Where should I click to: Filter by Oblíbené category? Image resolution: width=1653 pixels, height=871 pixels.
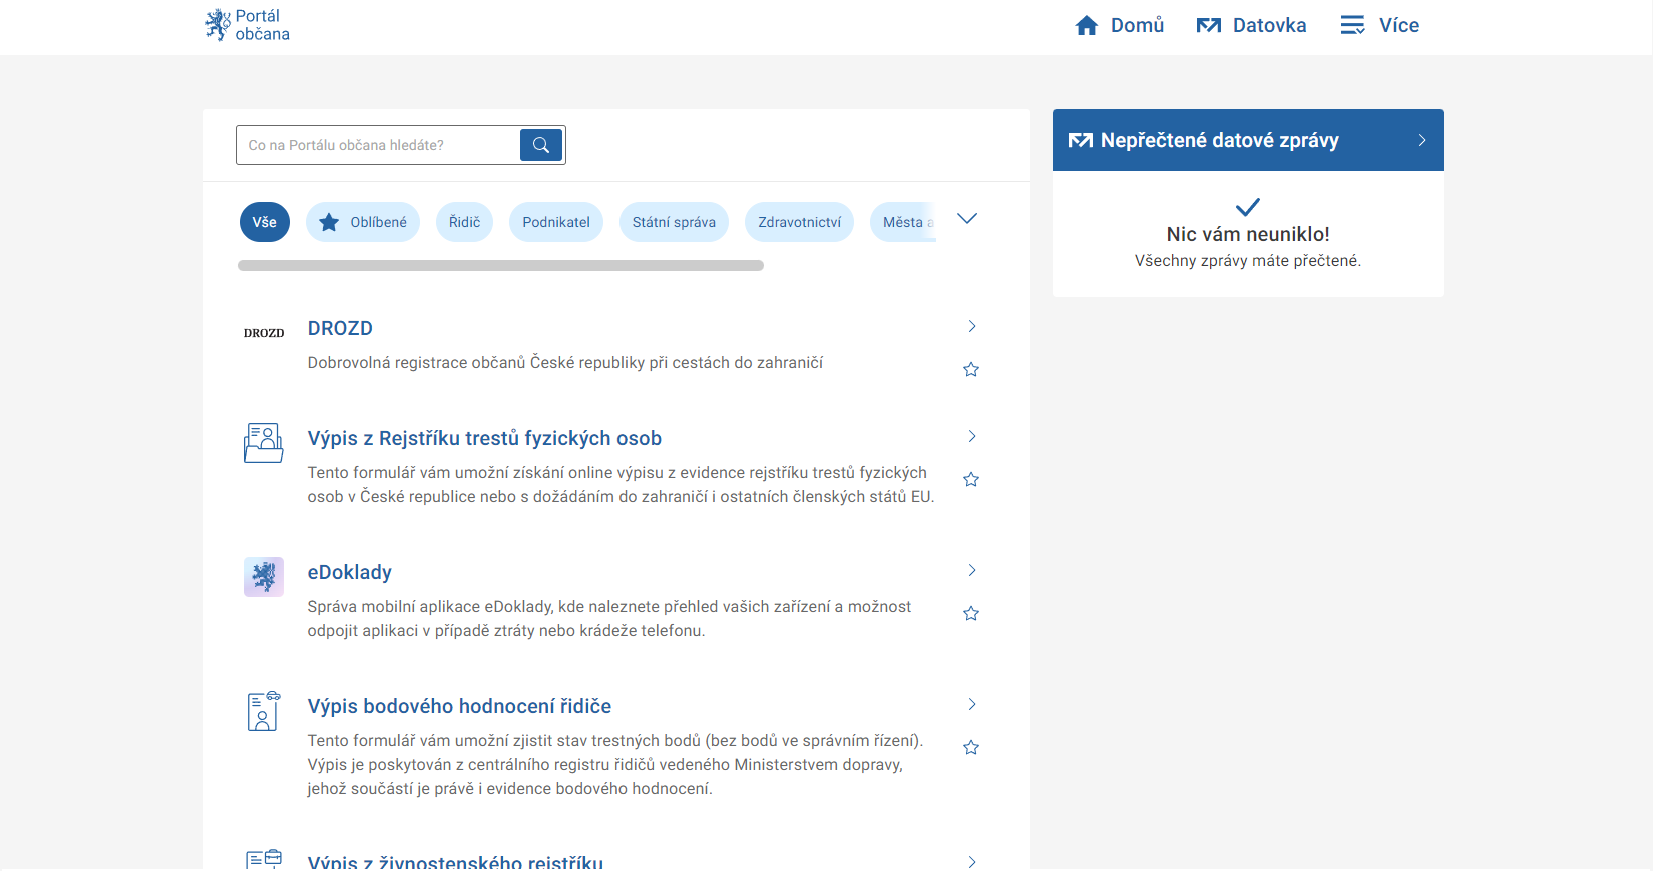tap(363, 222)
